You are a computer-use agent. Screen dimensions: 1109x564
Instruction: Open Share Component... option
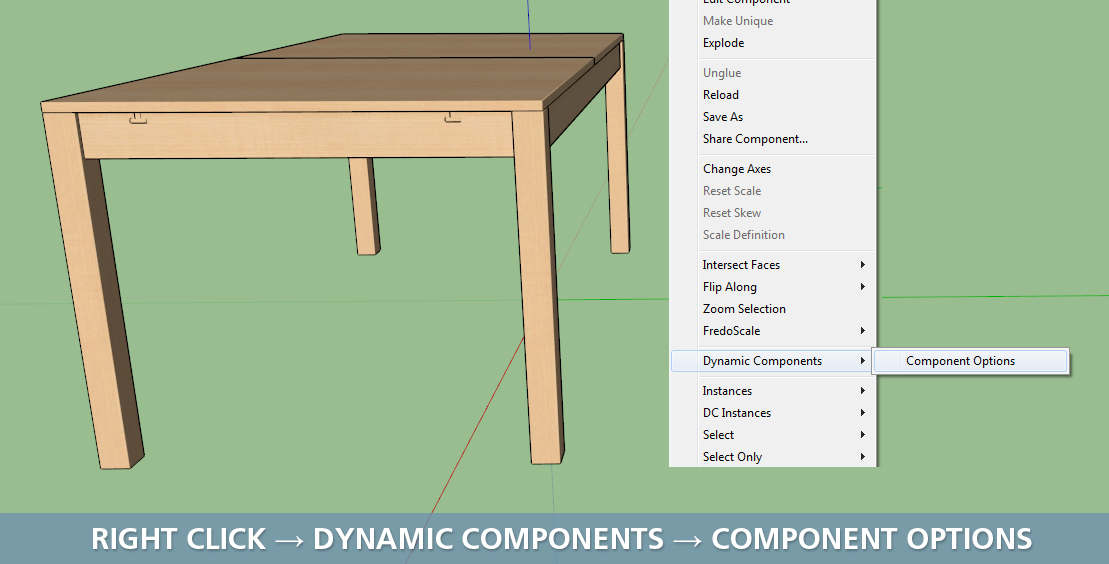[772, 139]
